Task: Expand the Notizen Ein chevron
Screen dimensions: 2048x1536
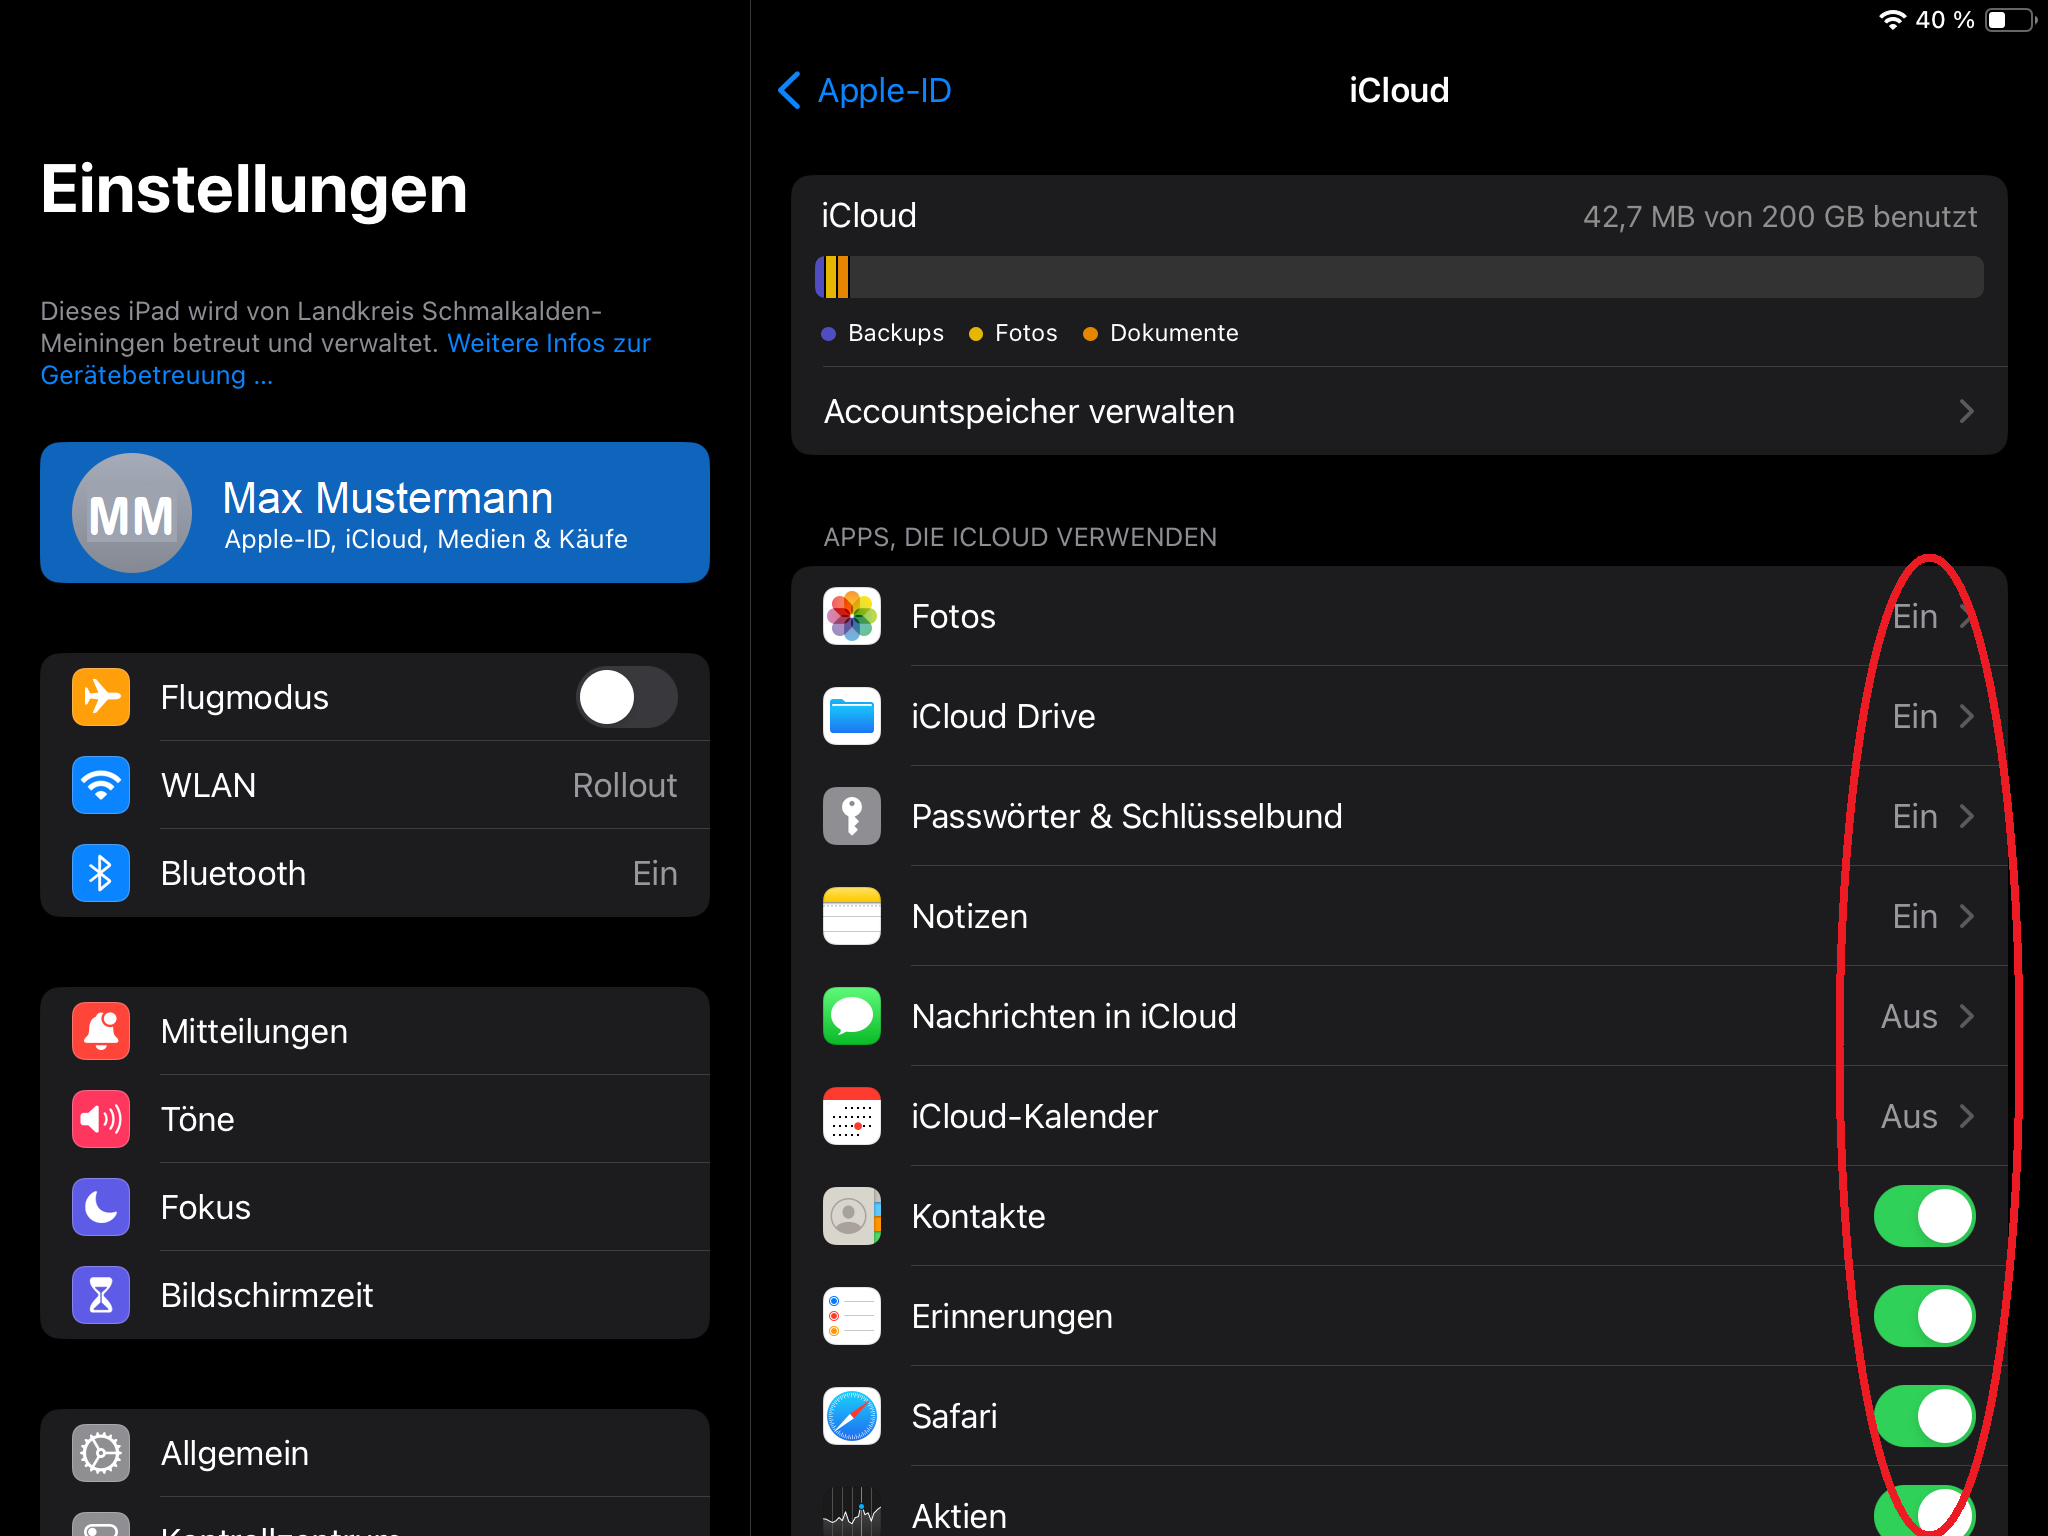Action: 1965,916
